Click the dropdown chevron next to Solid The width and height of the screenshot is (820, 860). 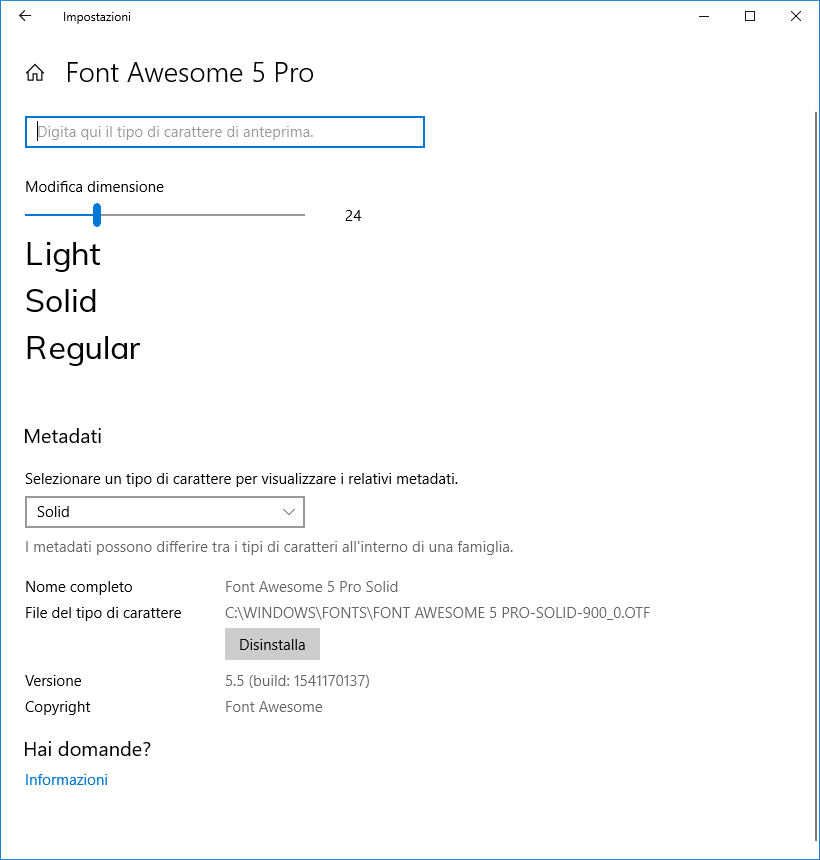pos(290,511)
